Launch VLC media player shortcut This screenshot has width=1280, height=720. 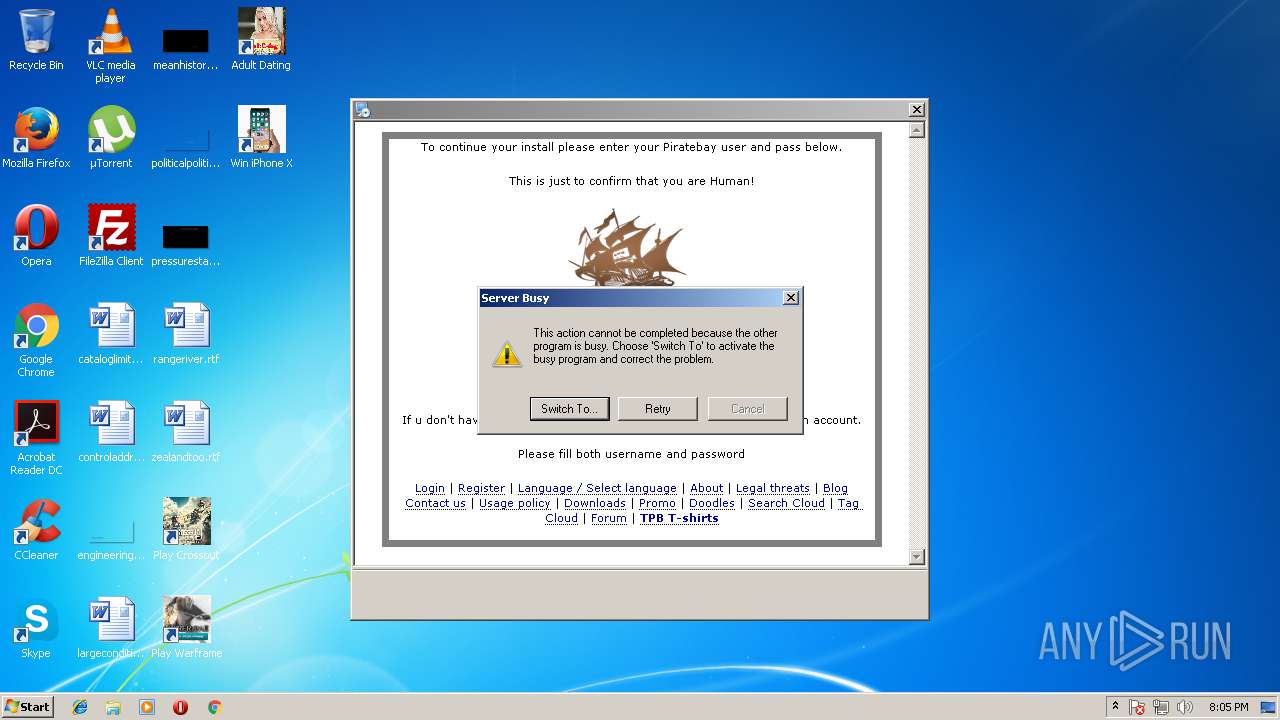(x=110, y=45)
